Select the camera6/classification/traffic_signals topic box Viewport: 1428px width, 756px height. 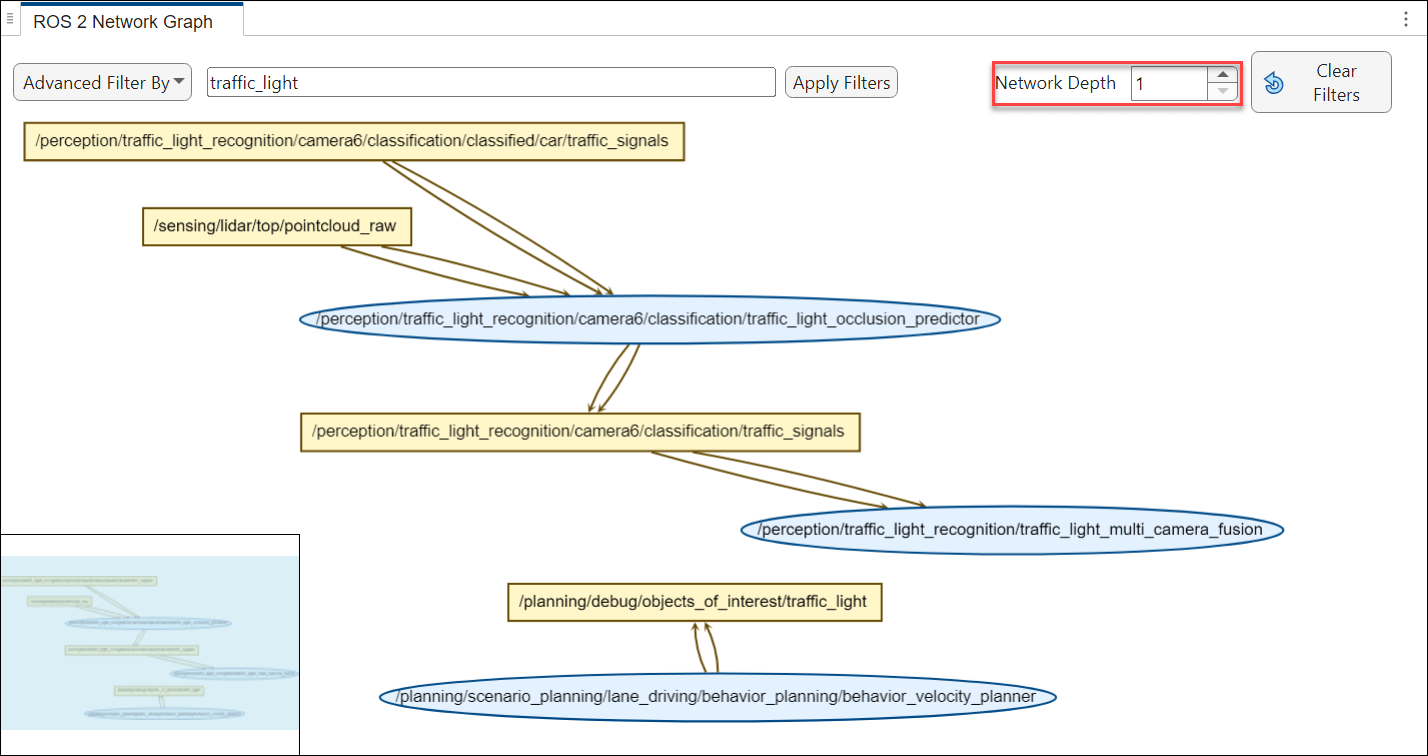[580, 432]
